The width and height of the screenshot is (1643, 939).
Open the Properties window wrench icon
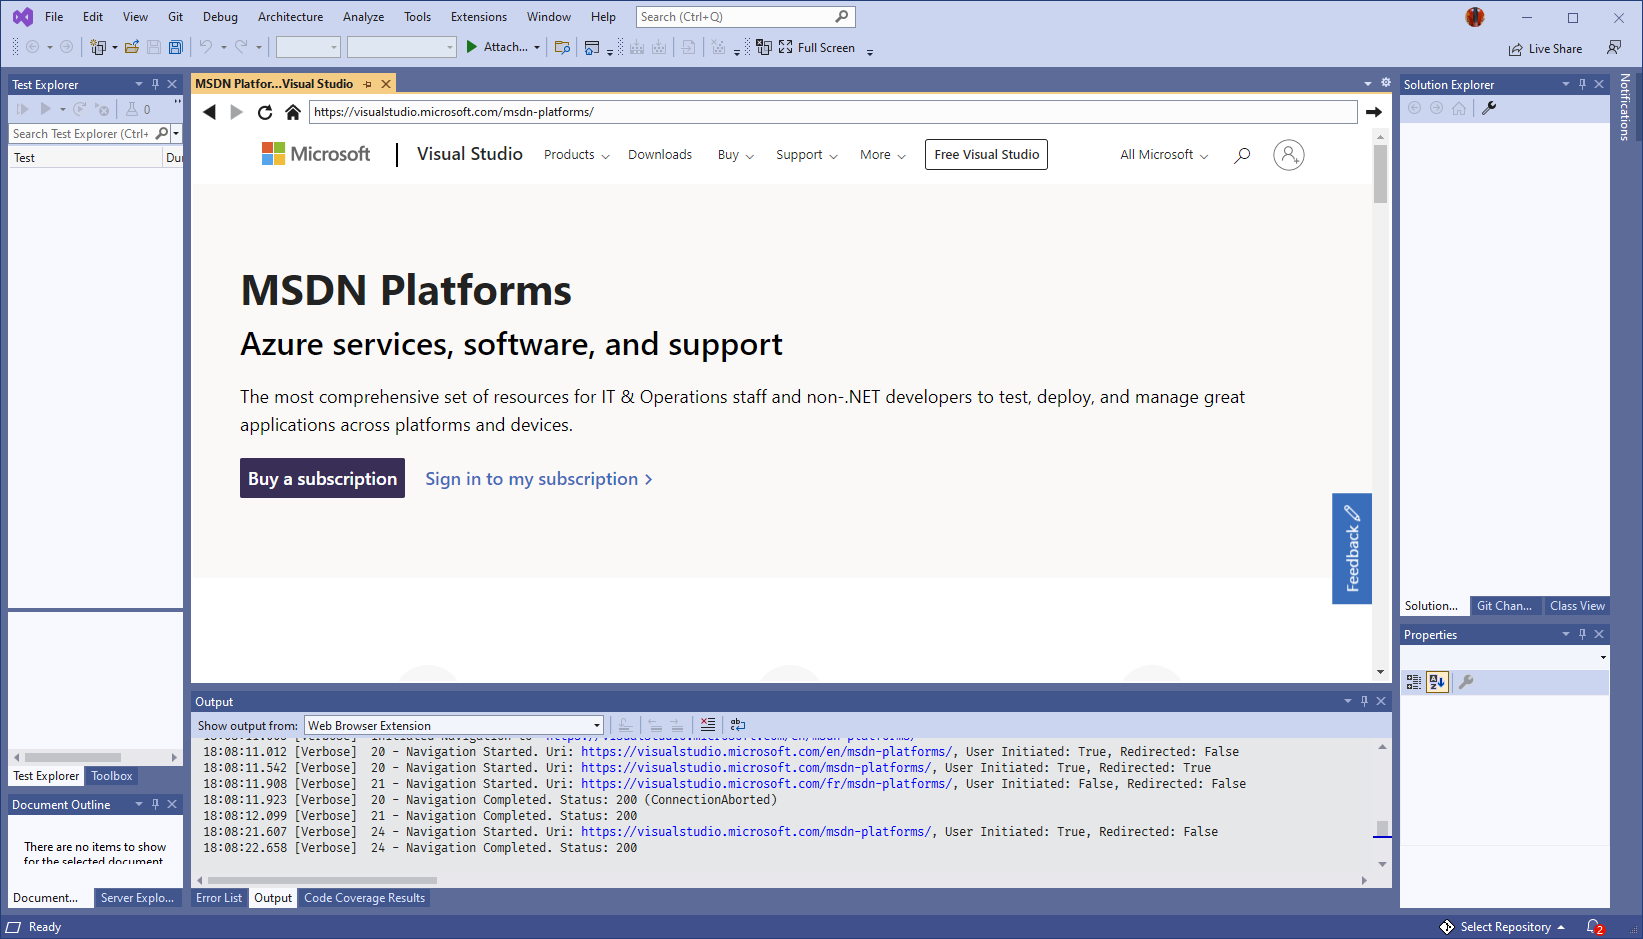[1466, 682]
